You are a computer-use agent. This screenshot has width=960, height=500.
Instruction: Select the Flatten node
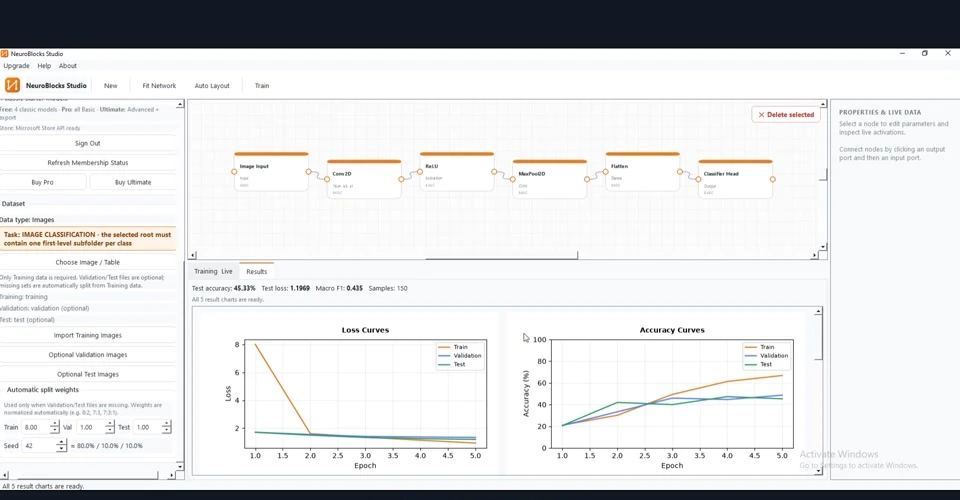tap(642, 172)
